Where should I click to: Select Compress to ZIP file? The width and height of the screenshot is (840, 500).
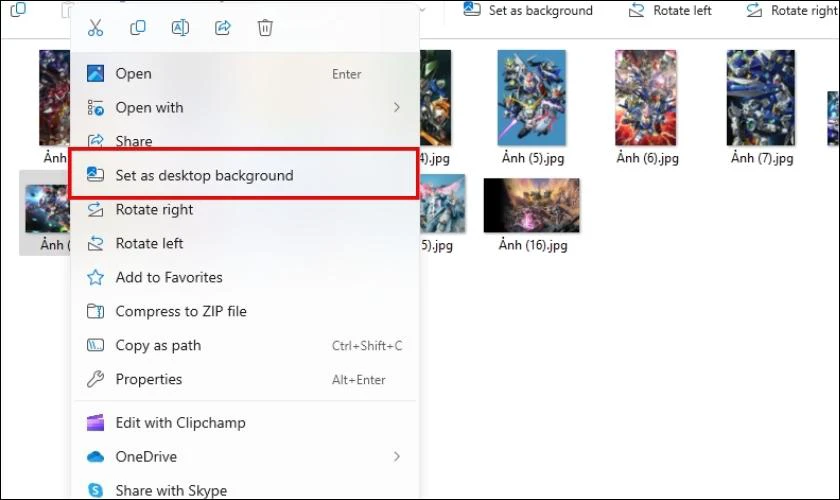click(244, 311)
